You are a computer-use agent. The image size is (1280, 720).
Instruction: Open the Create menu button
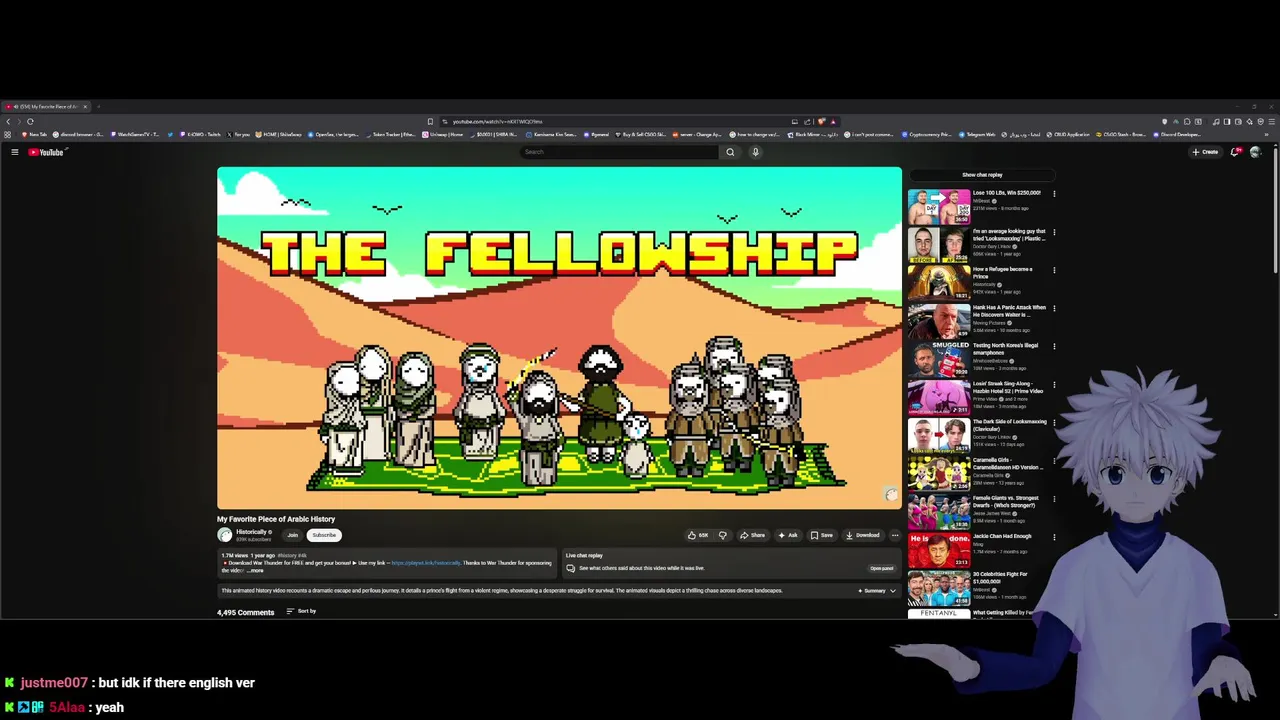pyautogui.click(x=1204, y=152)
